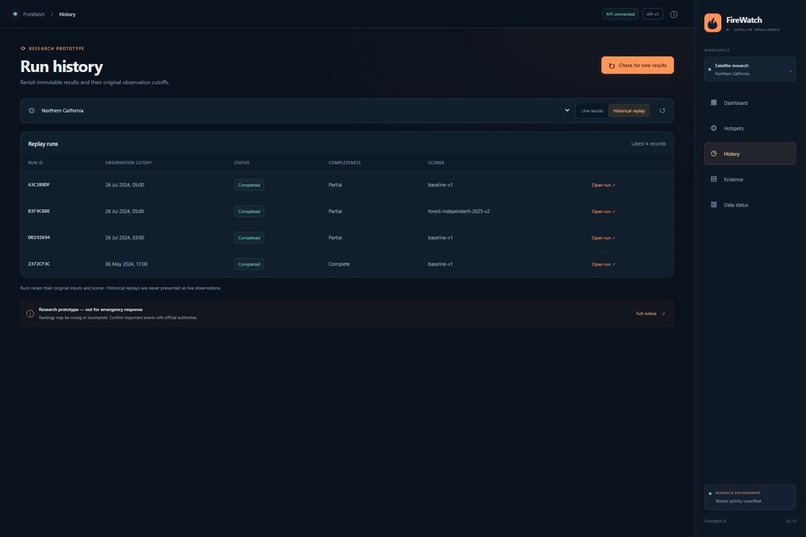The height and width of the screenshot is (537, 806).
Task: Click the Completed badge for run 2372CF3C
Action: tap(249, 264)
